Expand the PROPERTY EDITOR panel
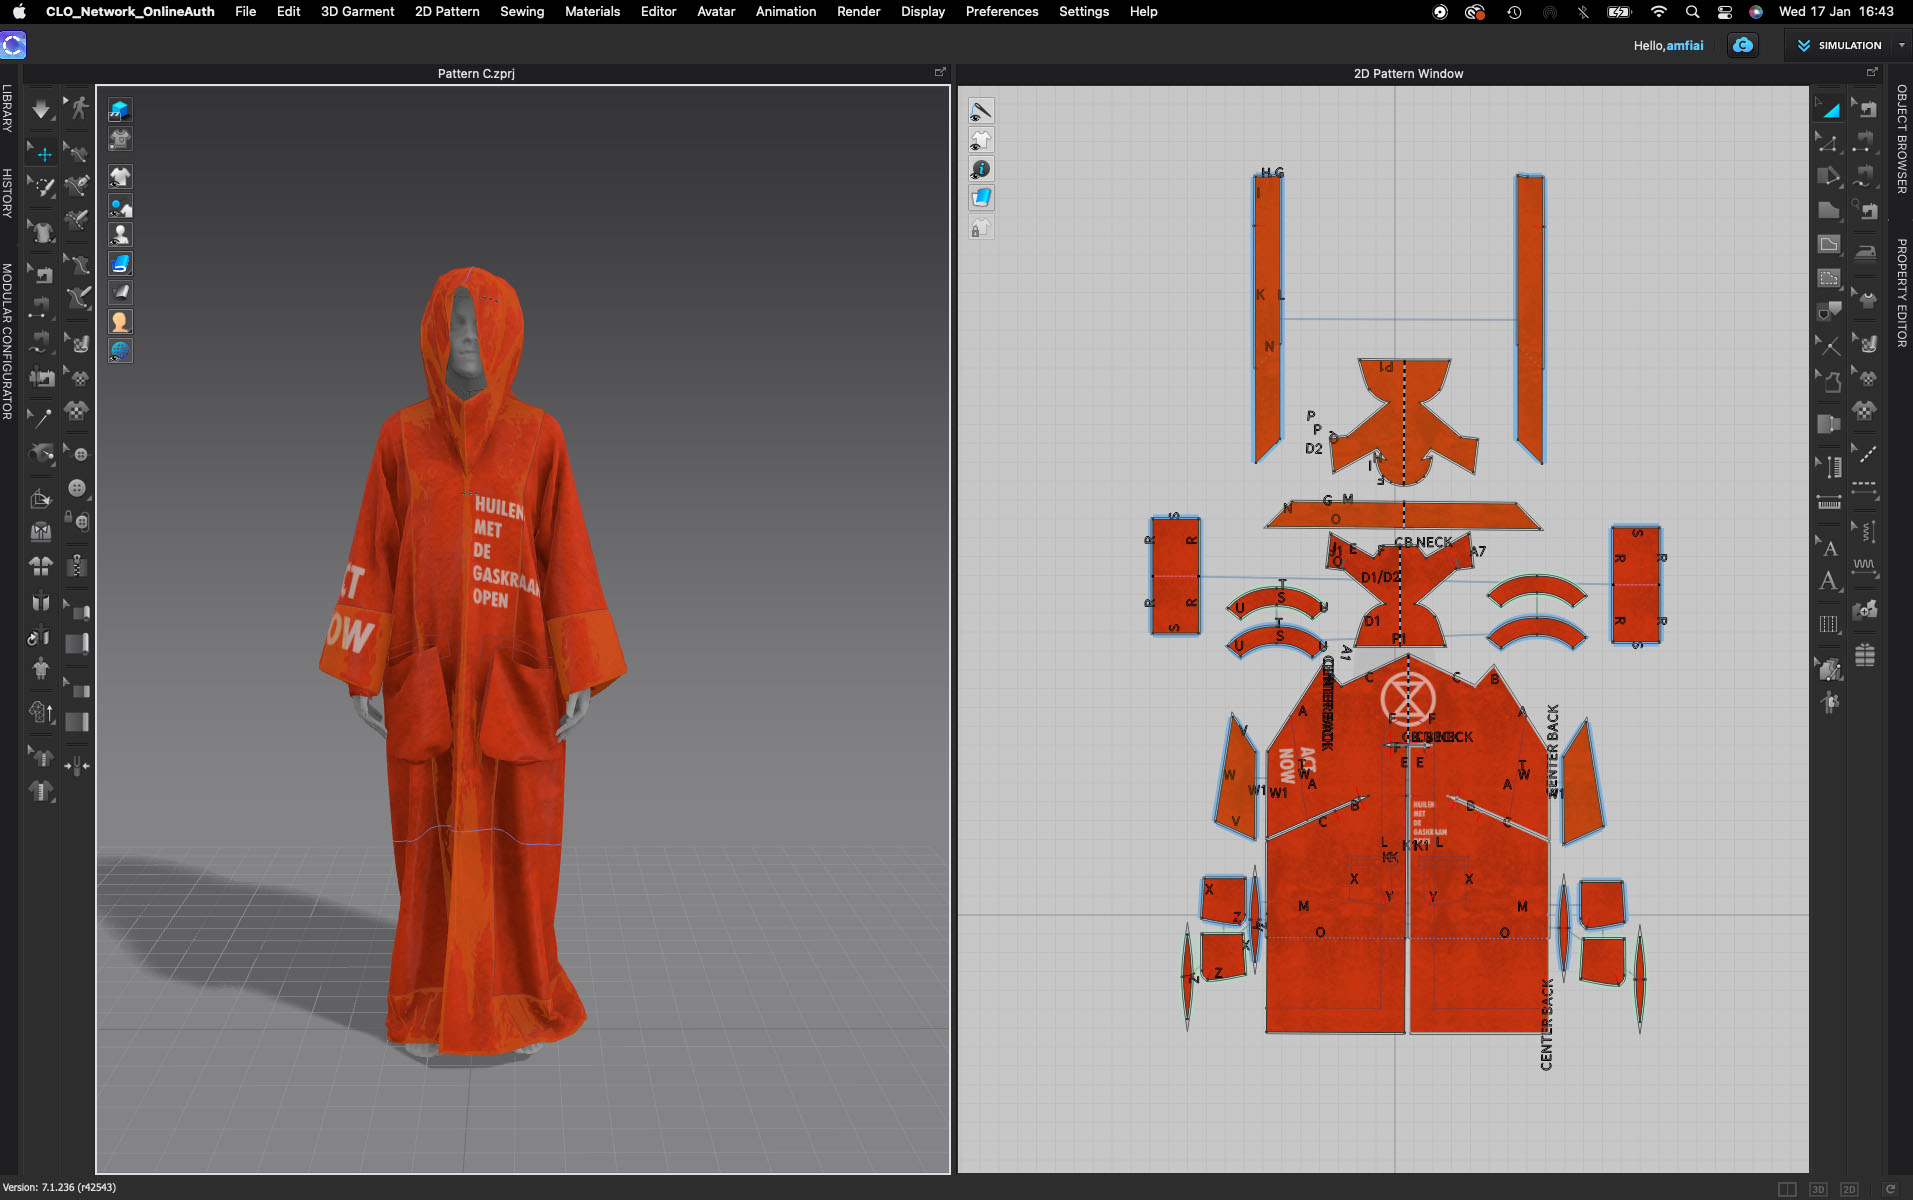Viewport: 1913px width, 1200px height. point(1901,293)
